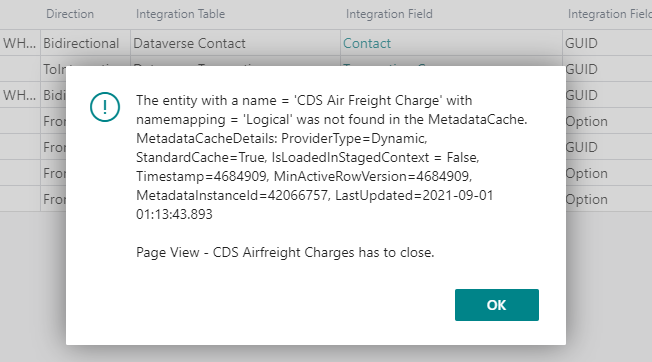
Task: Click the 'Page View - CDS Airfreight Charges' message
Action: coord(285,252)
